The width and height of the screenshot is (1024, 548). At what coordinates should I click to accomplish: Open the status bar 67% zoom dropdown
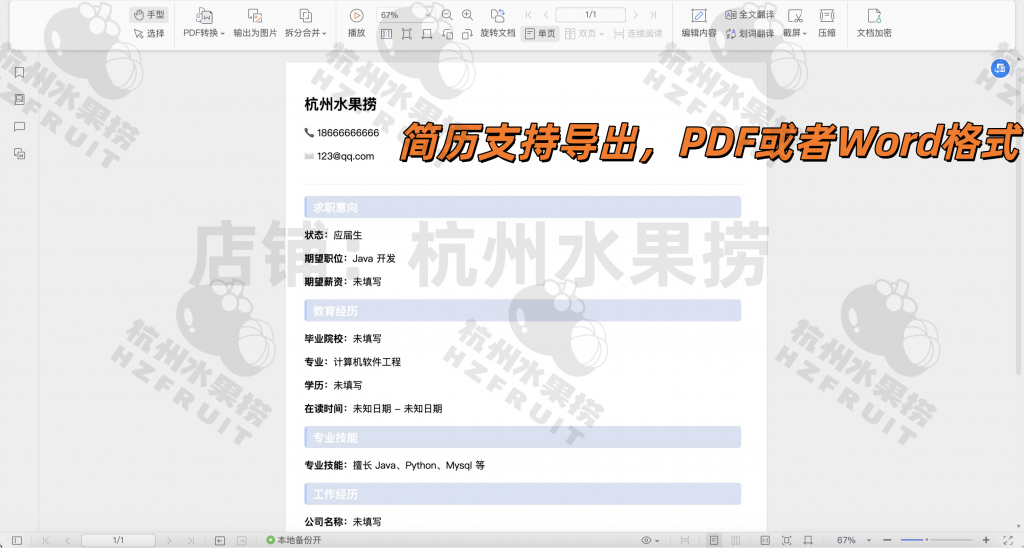point(854,540)
